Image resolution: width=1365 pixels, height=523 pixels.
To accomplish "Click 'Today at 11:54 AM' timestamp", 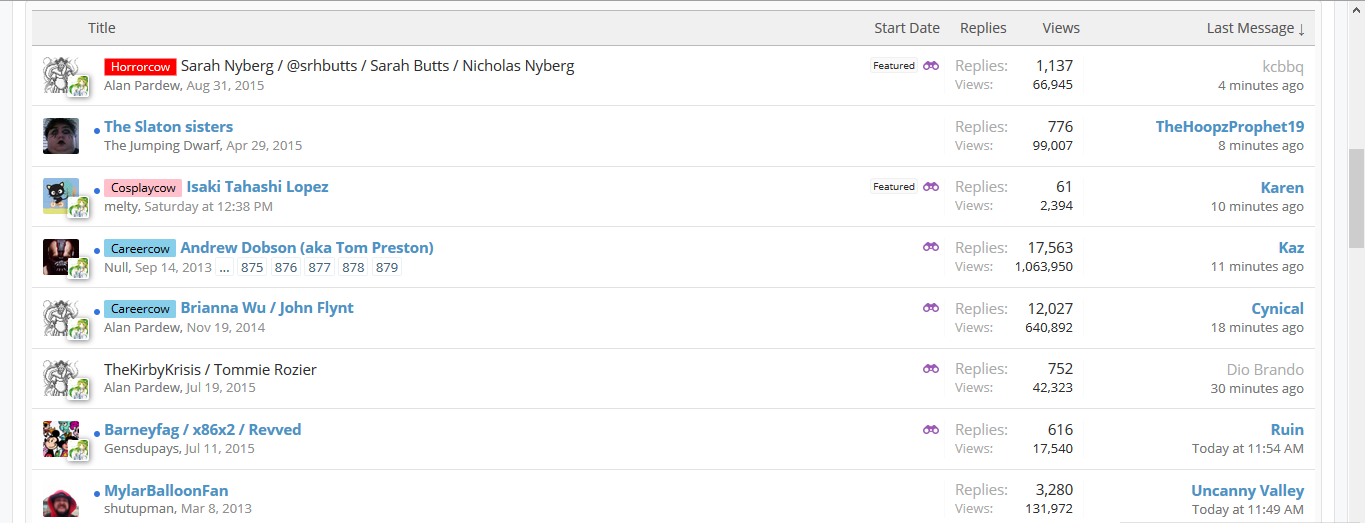I will tap(1248, 449).
